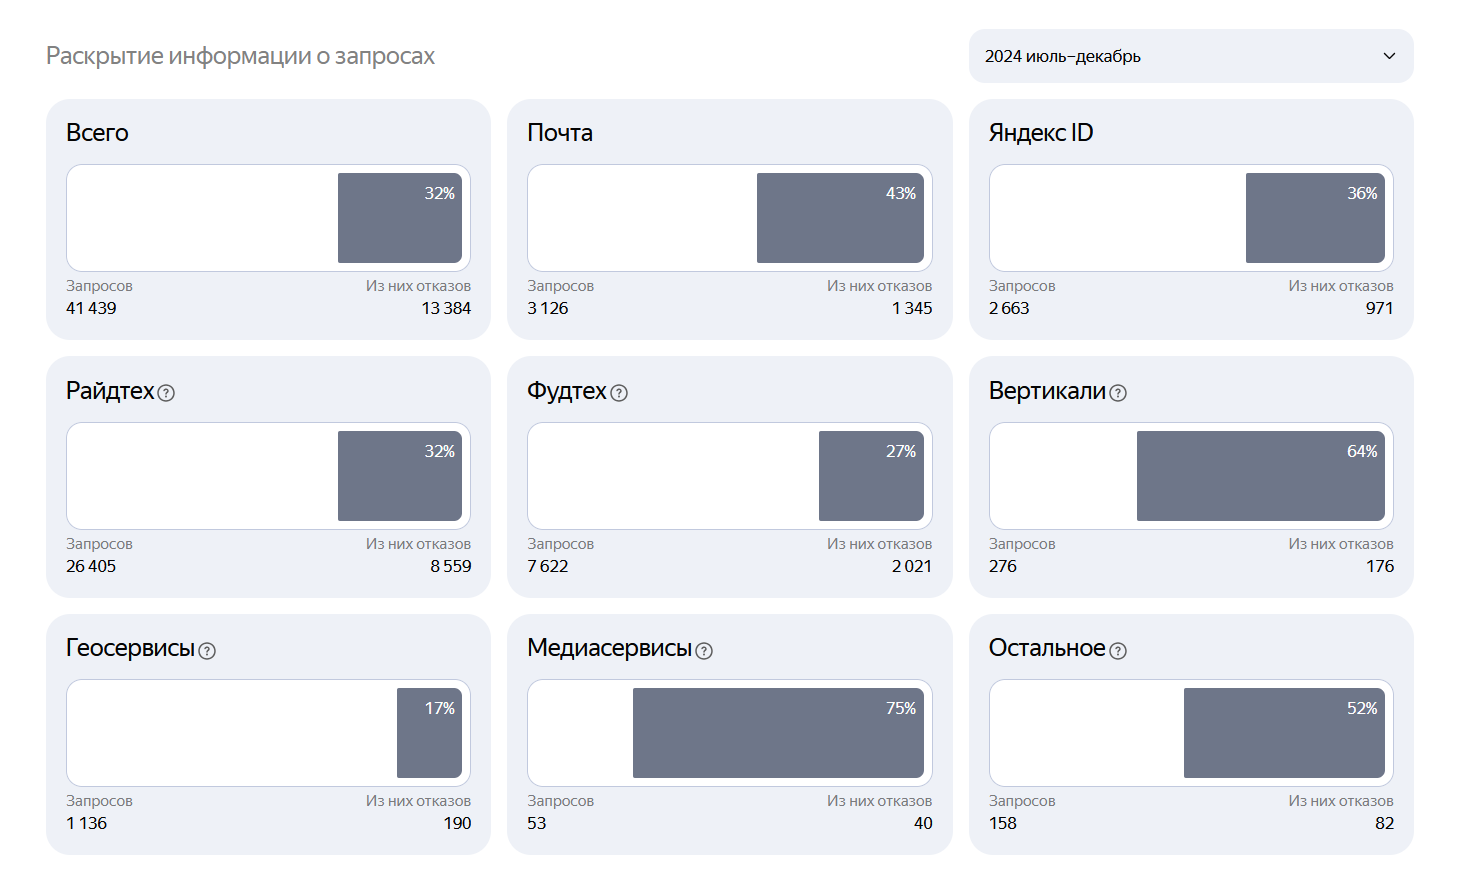Open the help icon next to Медиасервисы
This screenshot has width=1457, height=879.
(704, 651)
